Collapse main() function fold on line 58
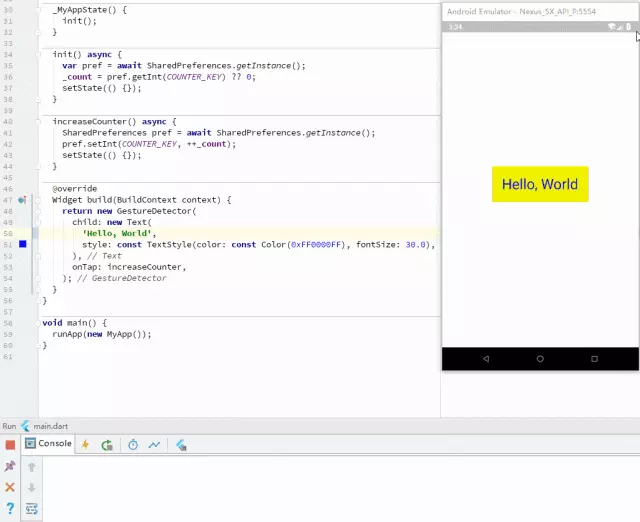 [x=38, y=323]
